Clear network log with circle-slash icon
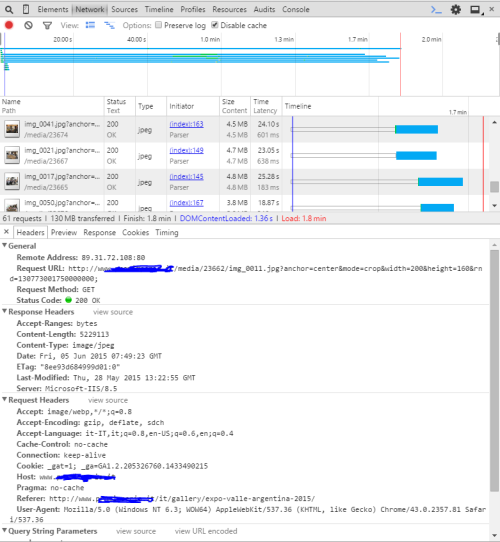Screen dimensions: 500x542 tap(28, 25)
